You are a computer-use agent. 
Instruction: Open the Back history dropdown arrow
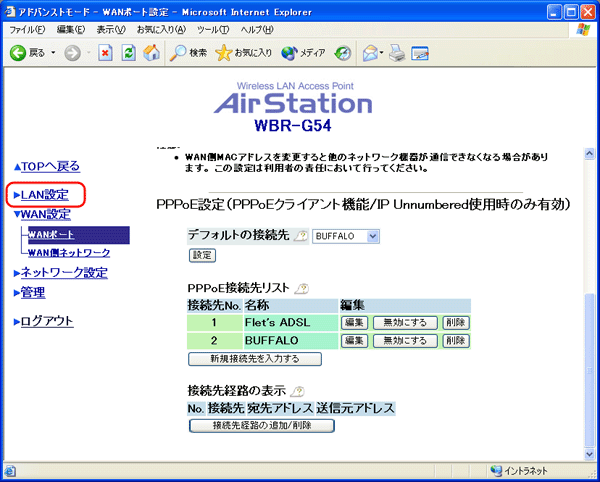pyautogui.click(x=53, y=53)
